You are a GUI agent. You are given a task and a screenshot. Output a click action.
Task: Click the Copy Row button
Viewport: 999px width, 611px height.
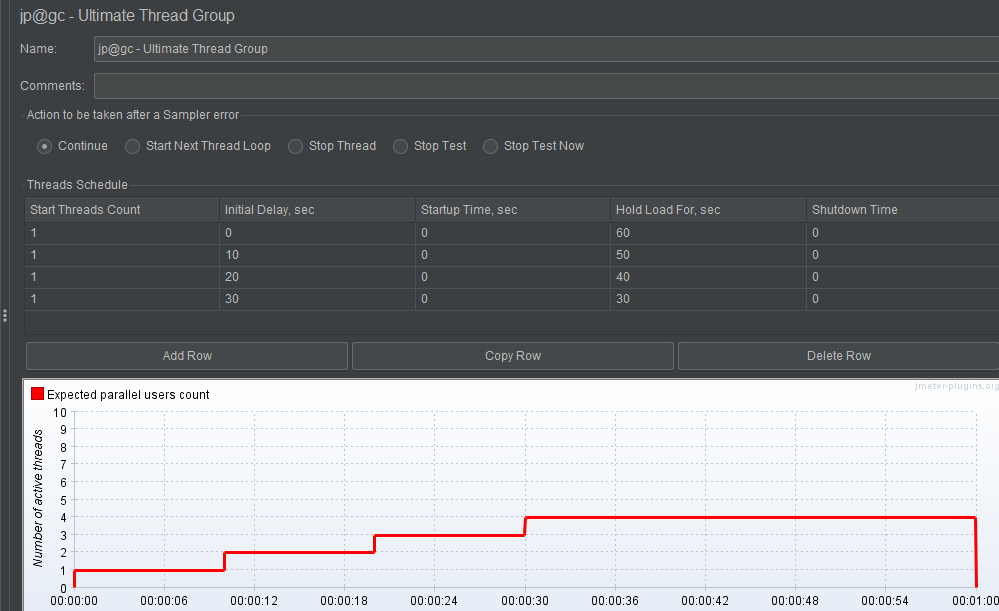click(x=513, y=356)
